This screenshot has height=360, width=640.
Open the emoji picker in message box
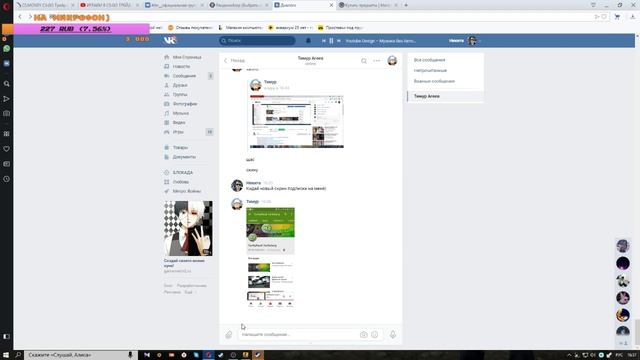click(x=375, y=335)
